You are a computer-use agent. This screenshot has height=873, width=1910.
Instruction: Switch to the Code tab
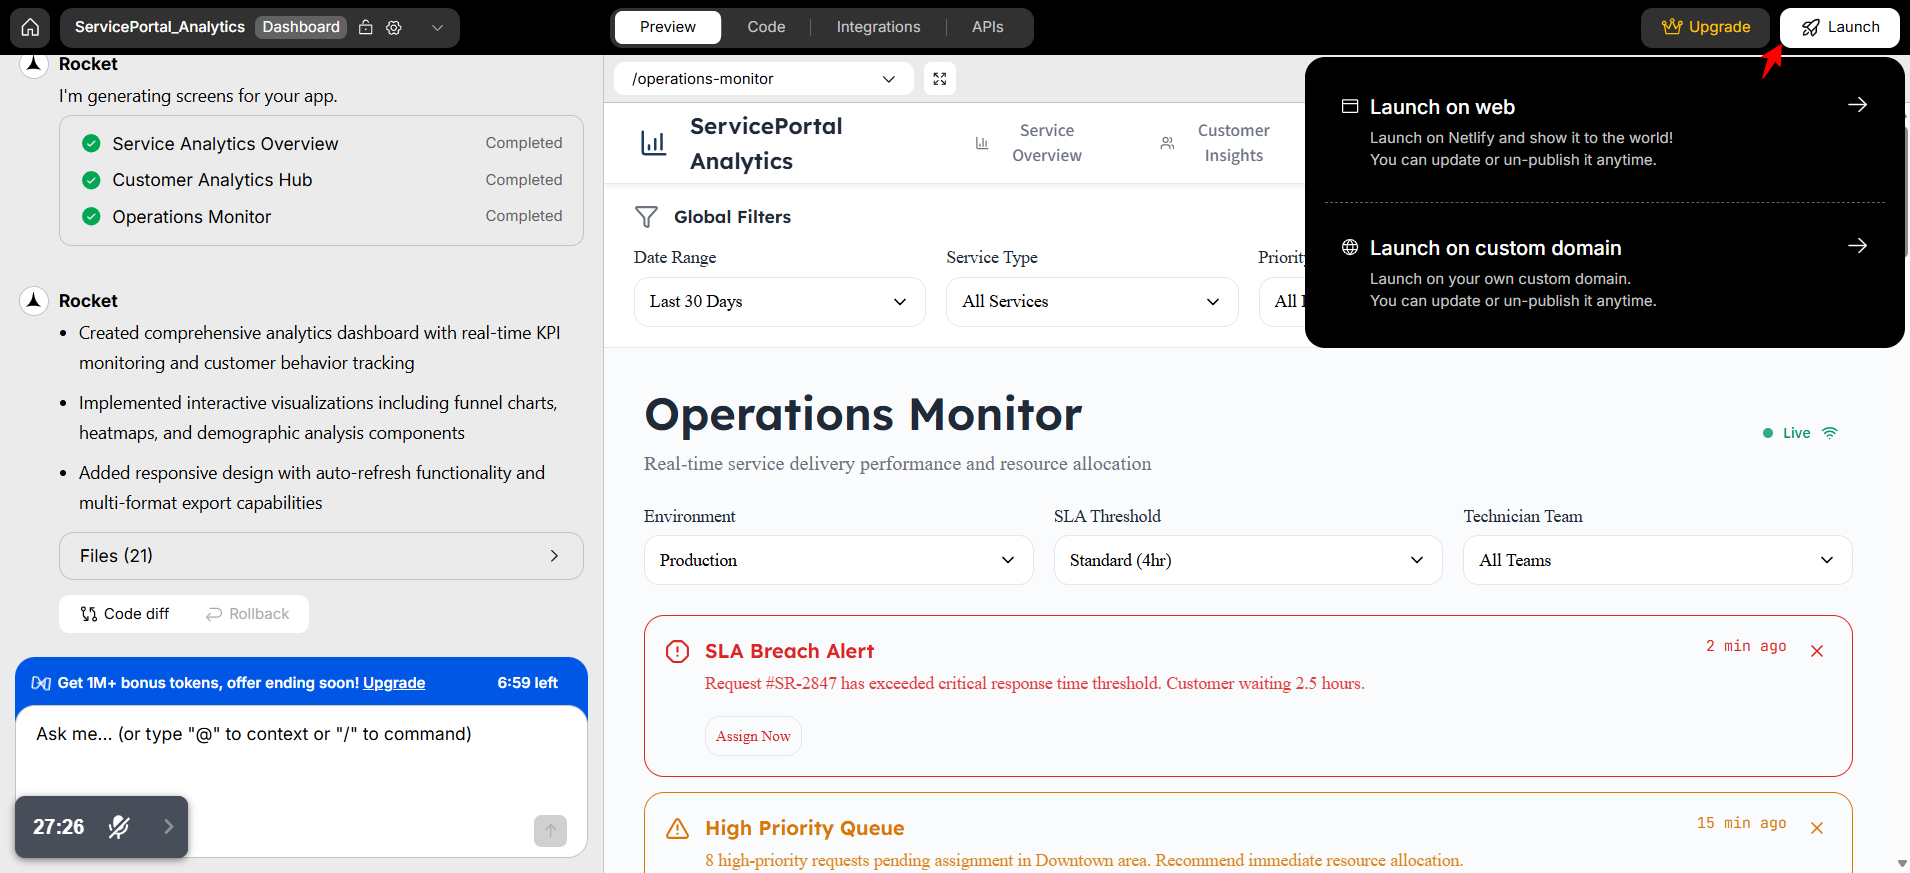point(766,27)
